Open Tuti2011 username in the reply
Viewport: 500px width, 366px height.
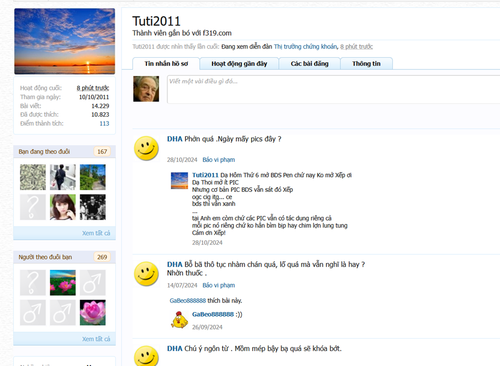(x=205, y=175)
